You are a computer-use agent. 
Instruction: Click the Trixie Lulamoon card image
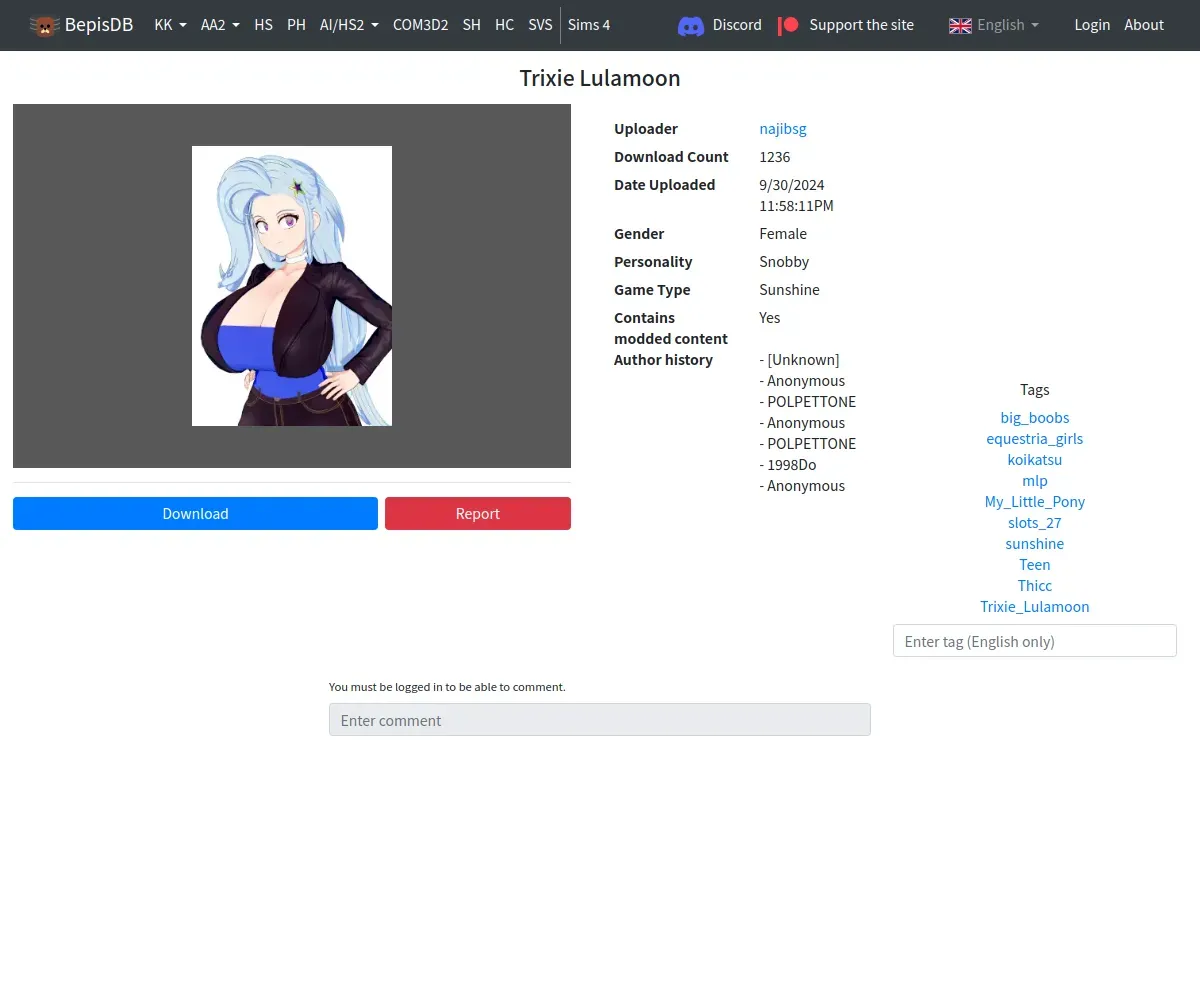(x=292, y=286)
